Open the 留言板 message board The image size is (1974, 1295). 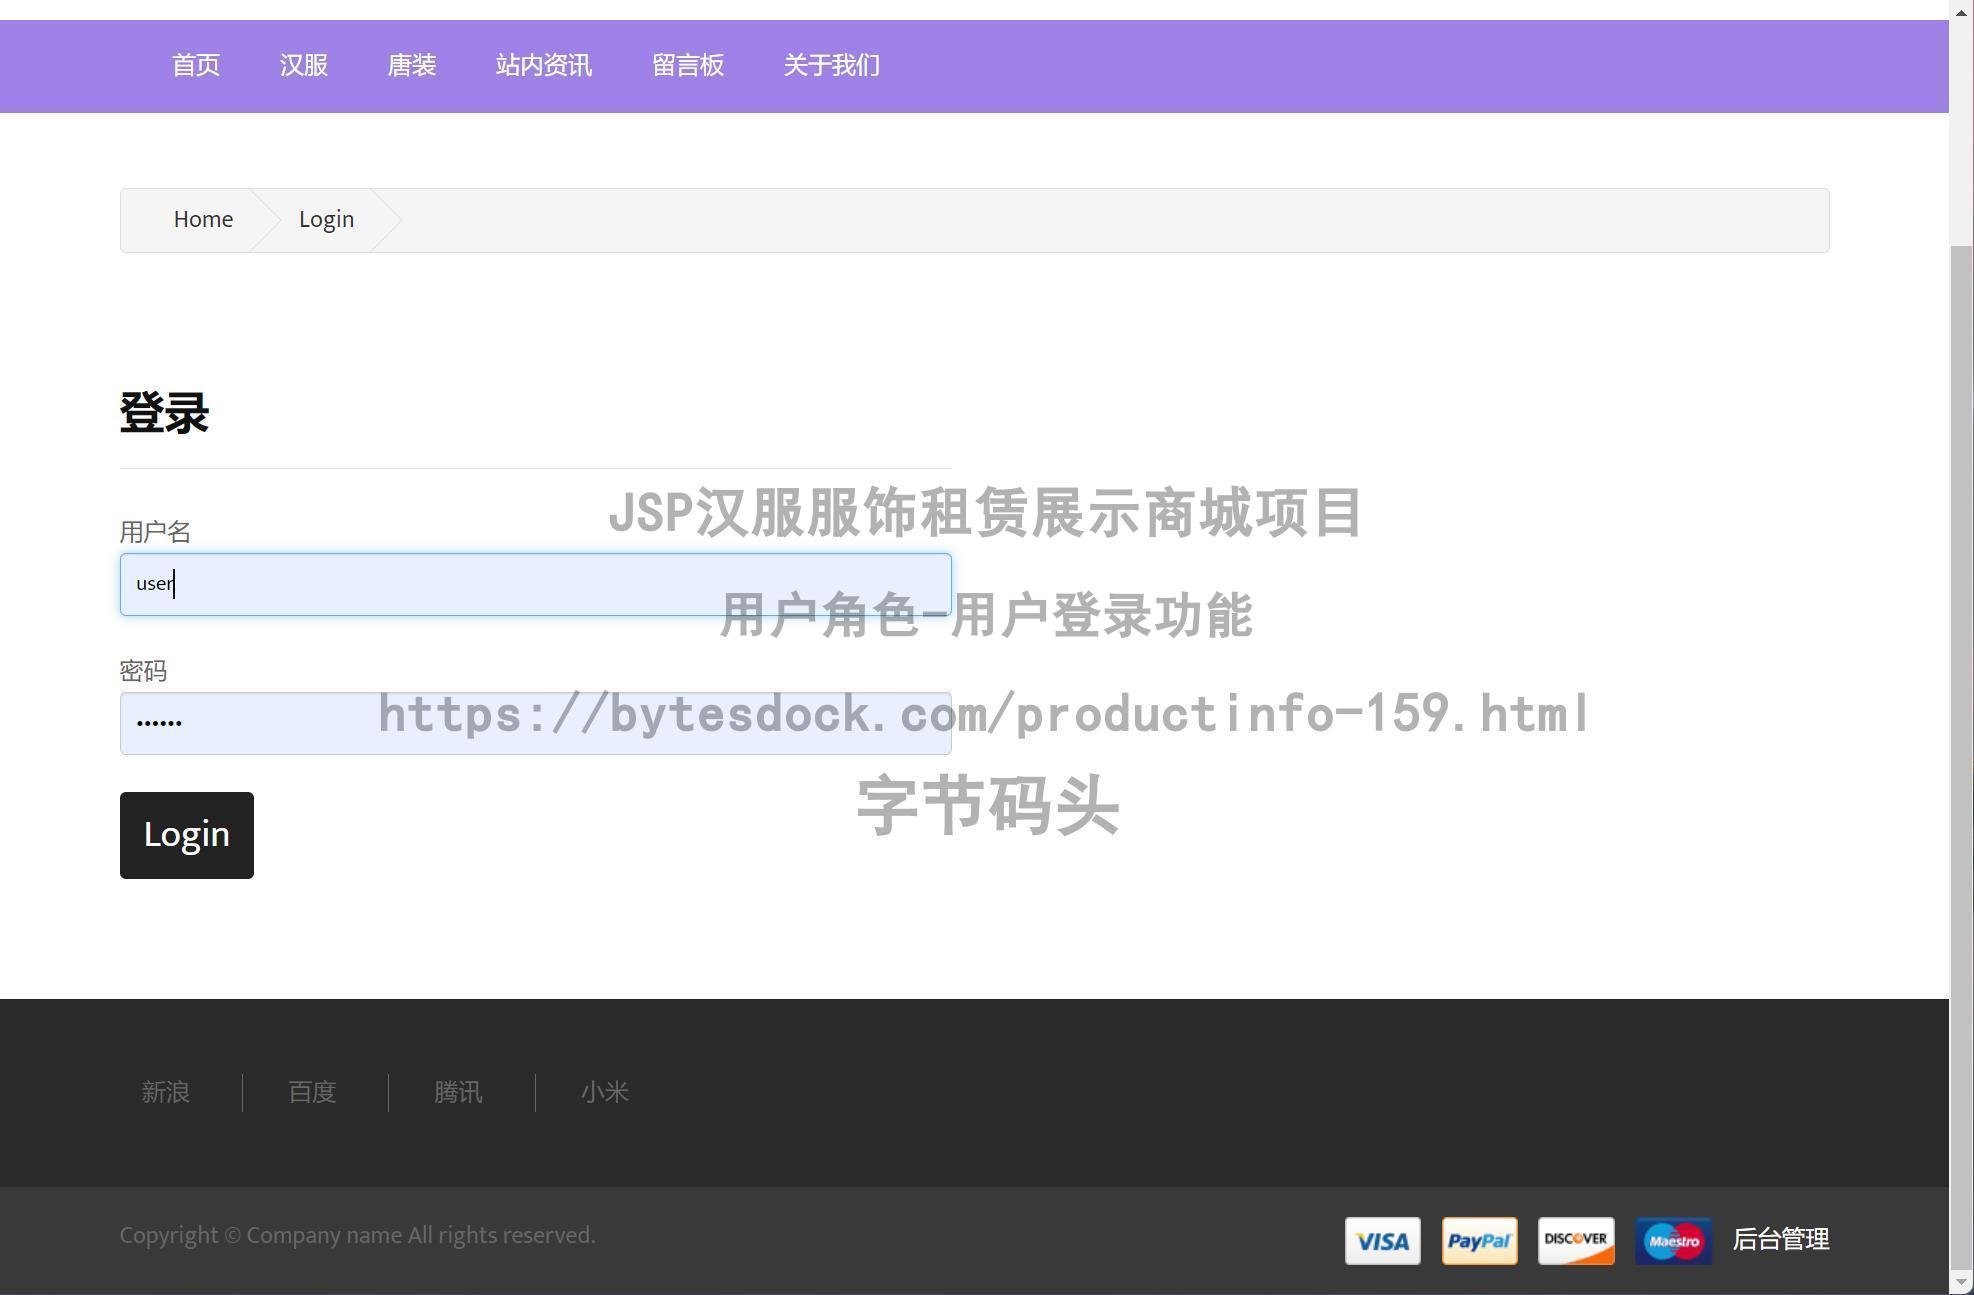(x=688, y=65)
